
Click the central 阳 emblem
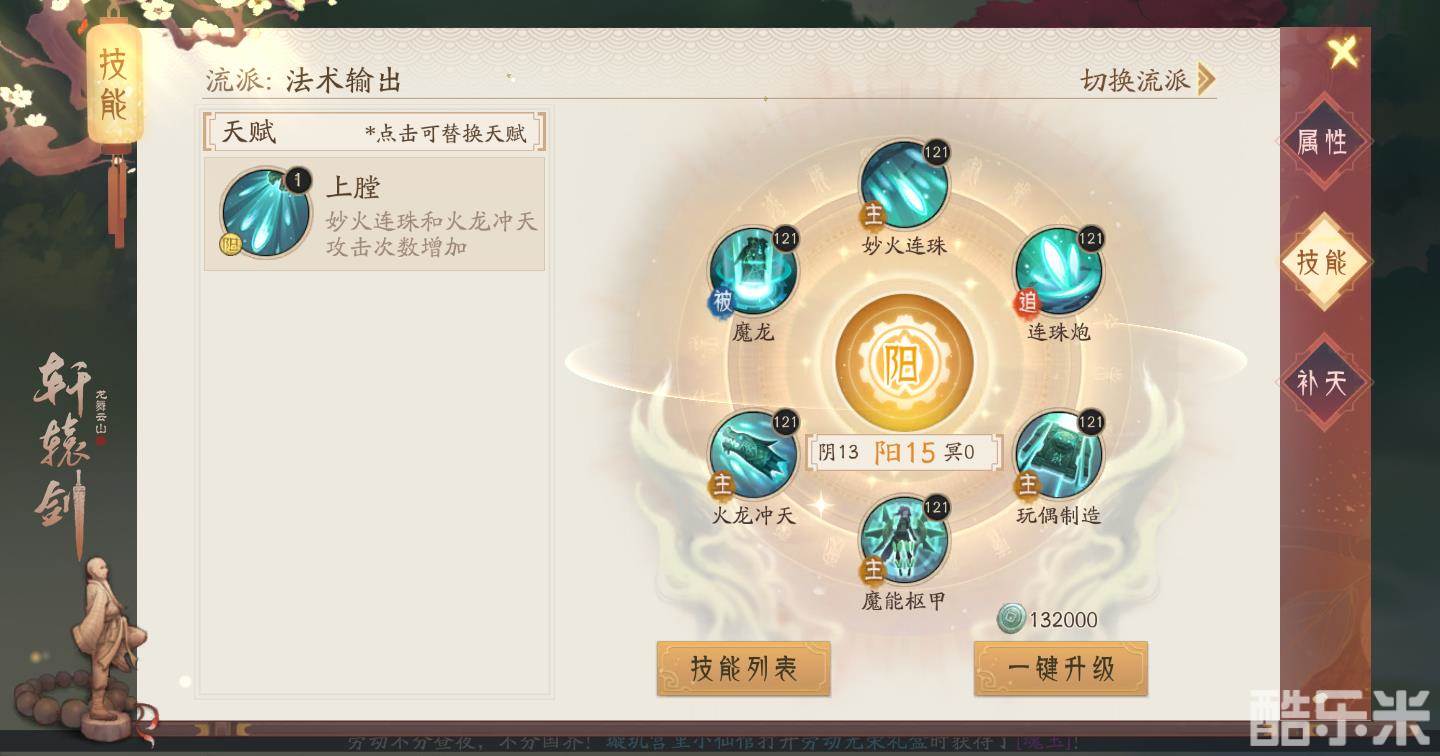click(x=903, y=362)
